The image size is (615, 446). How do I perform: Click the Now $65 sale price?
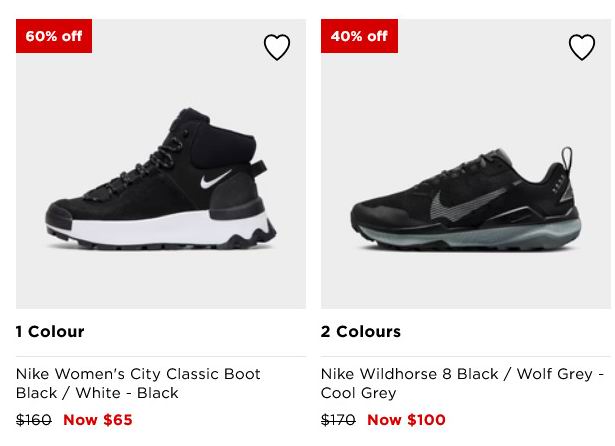coord(98,420)
